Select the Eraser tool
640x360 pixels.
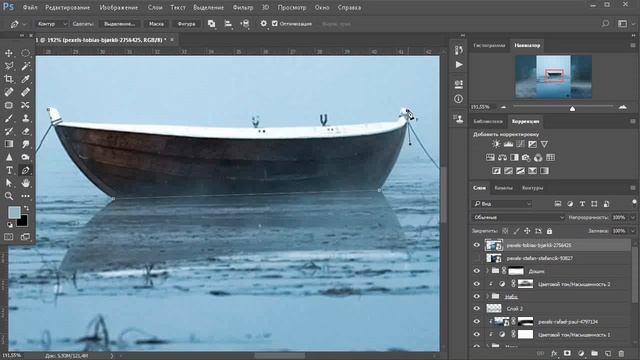(x=25, y=131)
